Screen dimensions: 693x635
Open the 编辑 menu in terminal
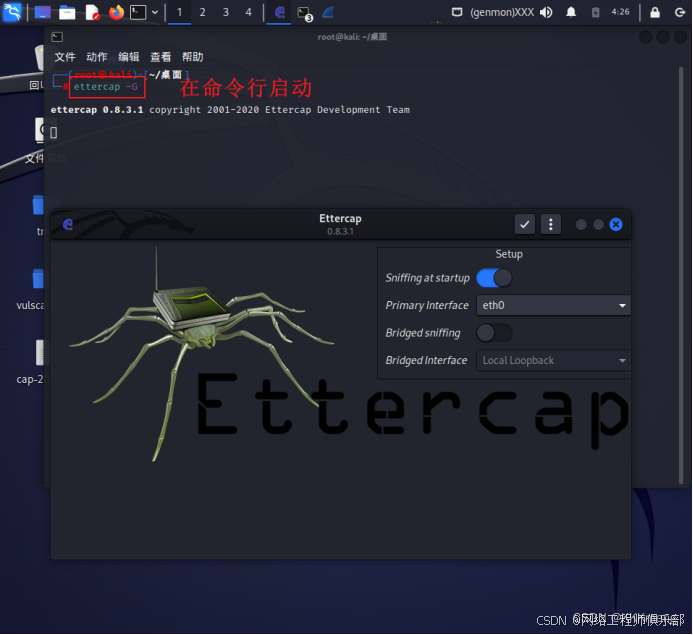(x=129, y=57)
